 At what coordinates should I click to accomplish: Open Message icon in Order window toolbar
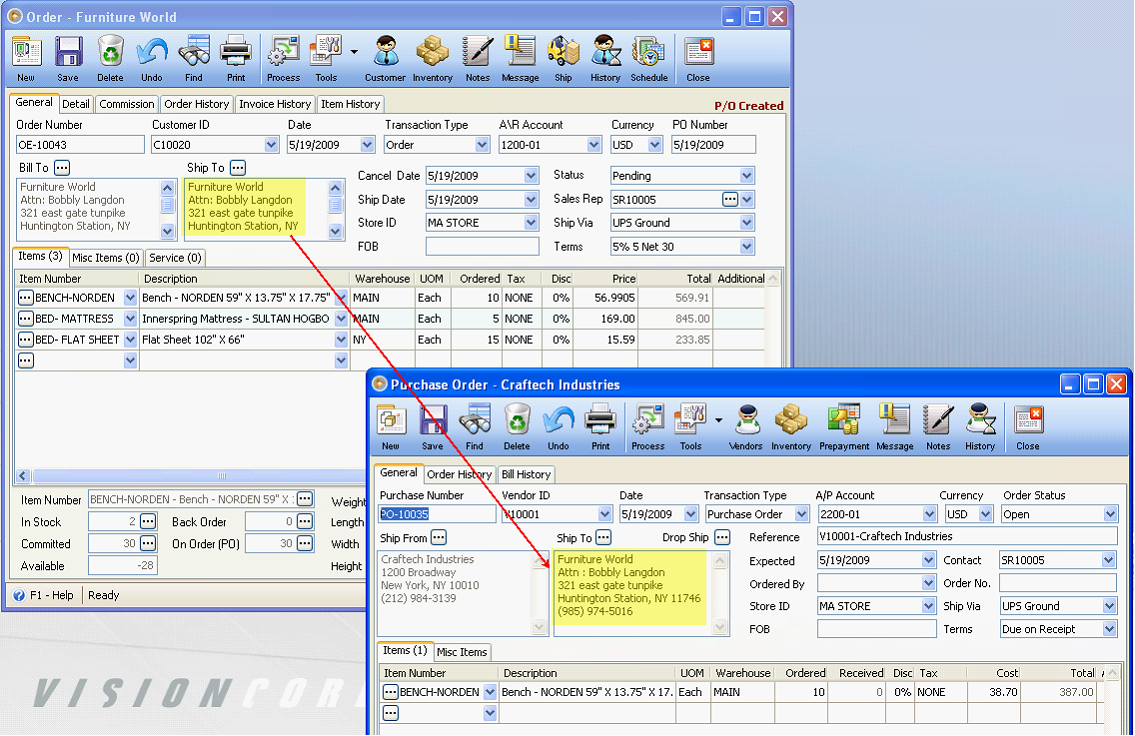coord(520,59)
